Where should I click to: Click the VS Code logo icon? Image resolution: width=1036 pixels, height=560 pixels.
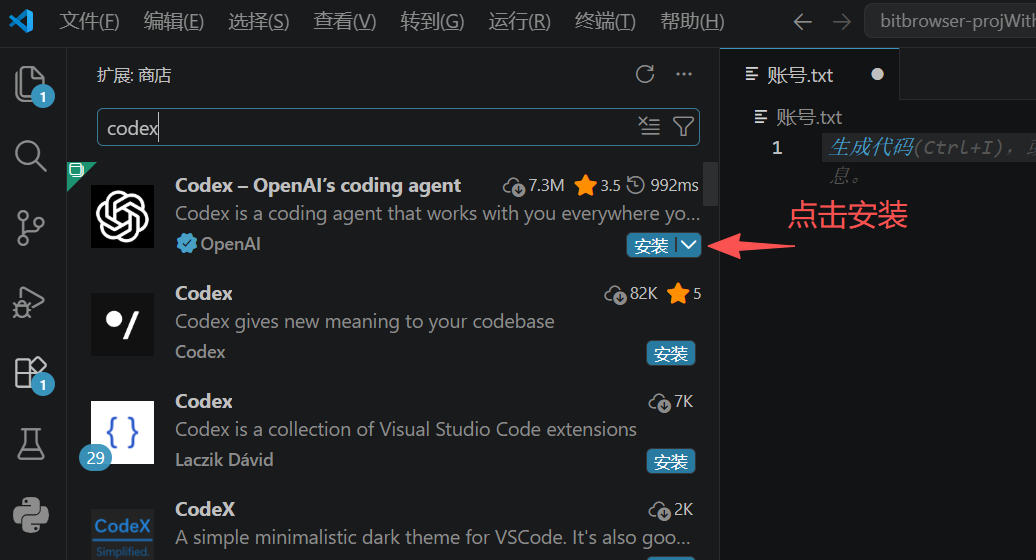click(21, 21)
